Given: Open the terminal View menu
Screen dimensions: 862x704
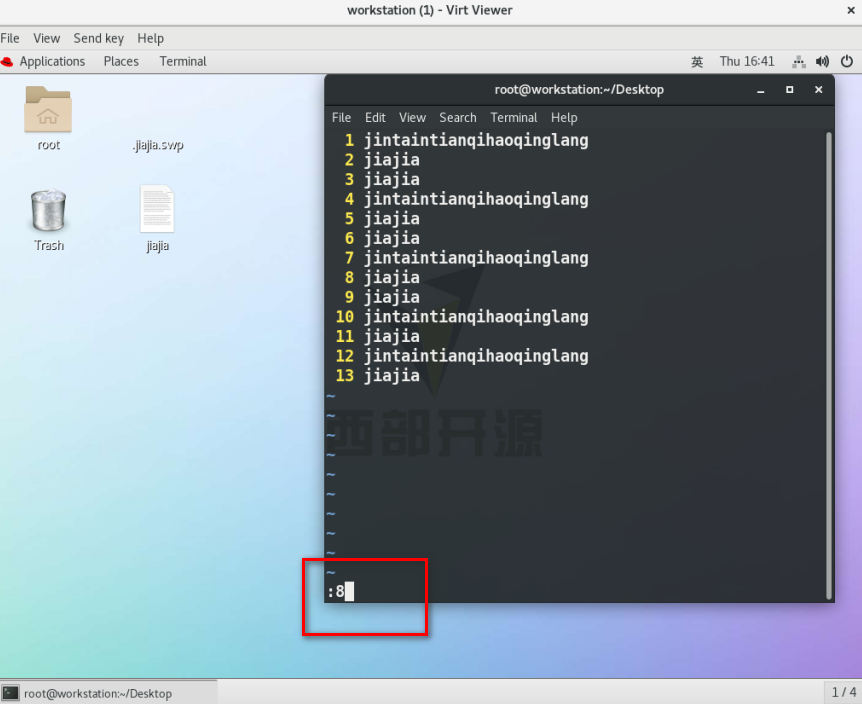Looking at the screenshot, I should (412, 118).
